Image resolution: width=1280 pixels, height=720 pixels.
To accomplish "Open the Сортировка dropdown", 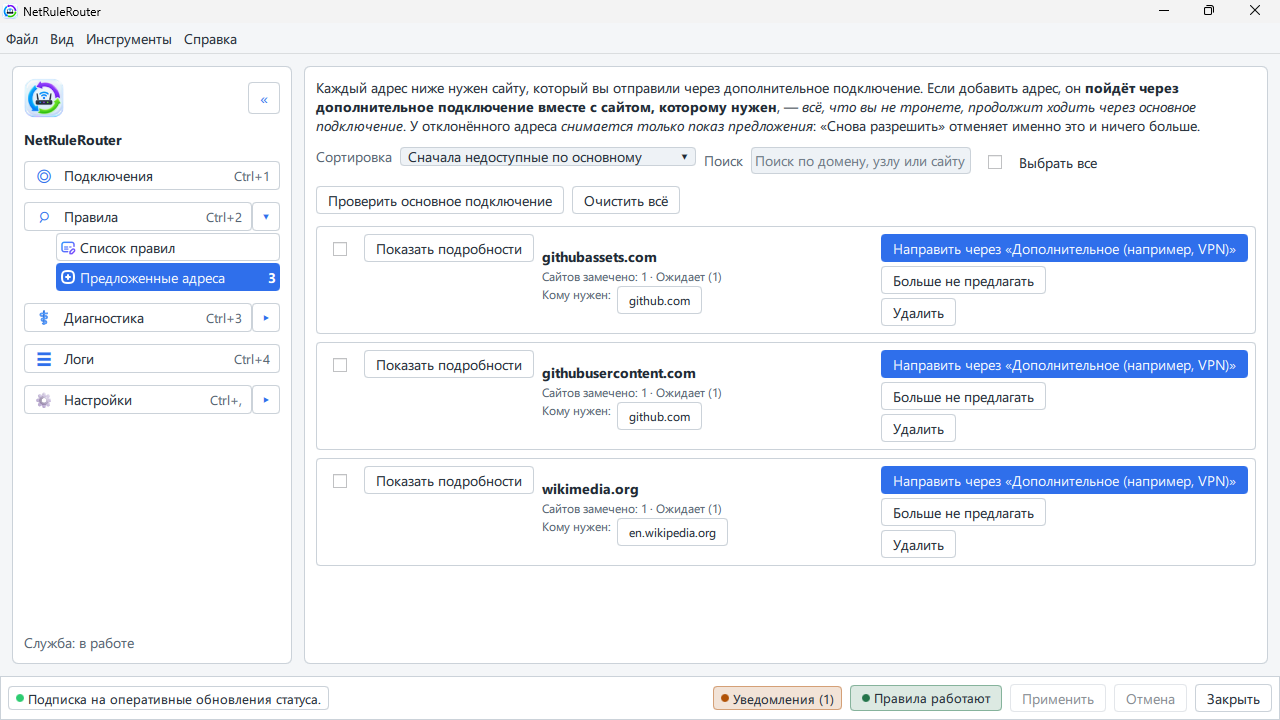I will click(548, 157).
